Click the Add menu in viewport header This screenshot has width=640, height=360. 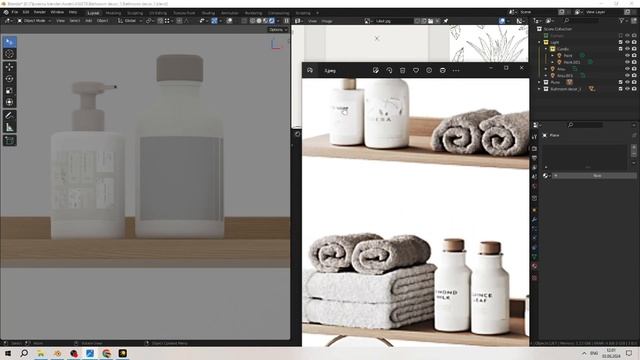[89, 20]
